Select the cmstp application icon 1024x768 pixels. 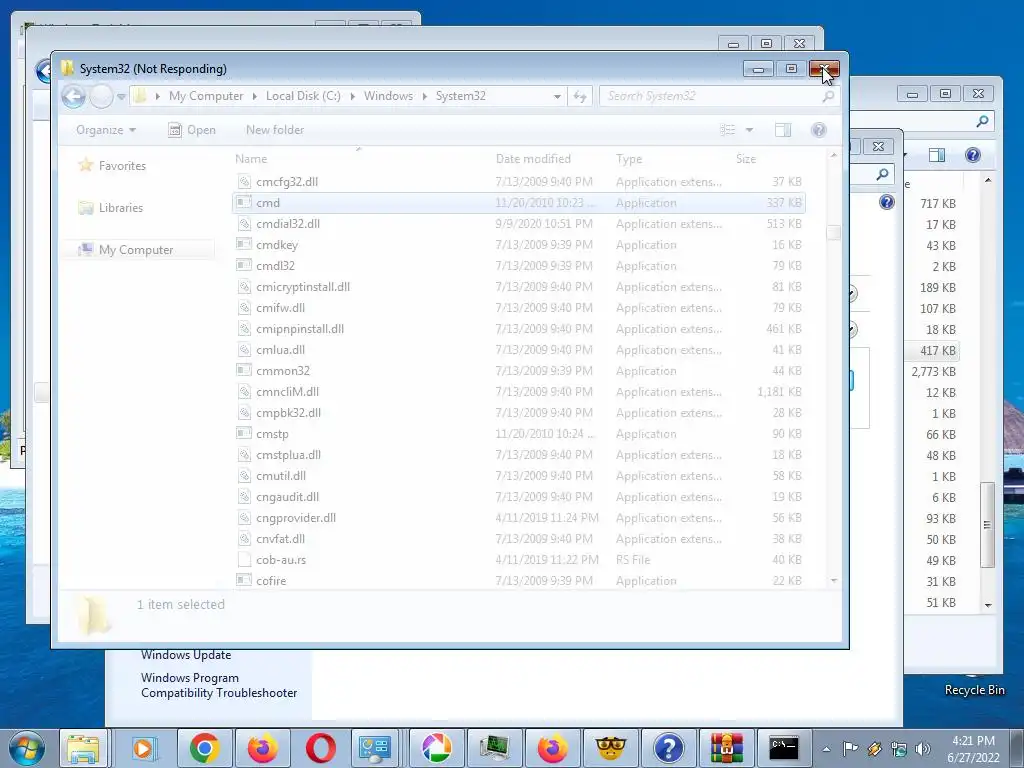pyautogui.click(x=244, y=433)
